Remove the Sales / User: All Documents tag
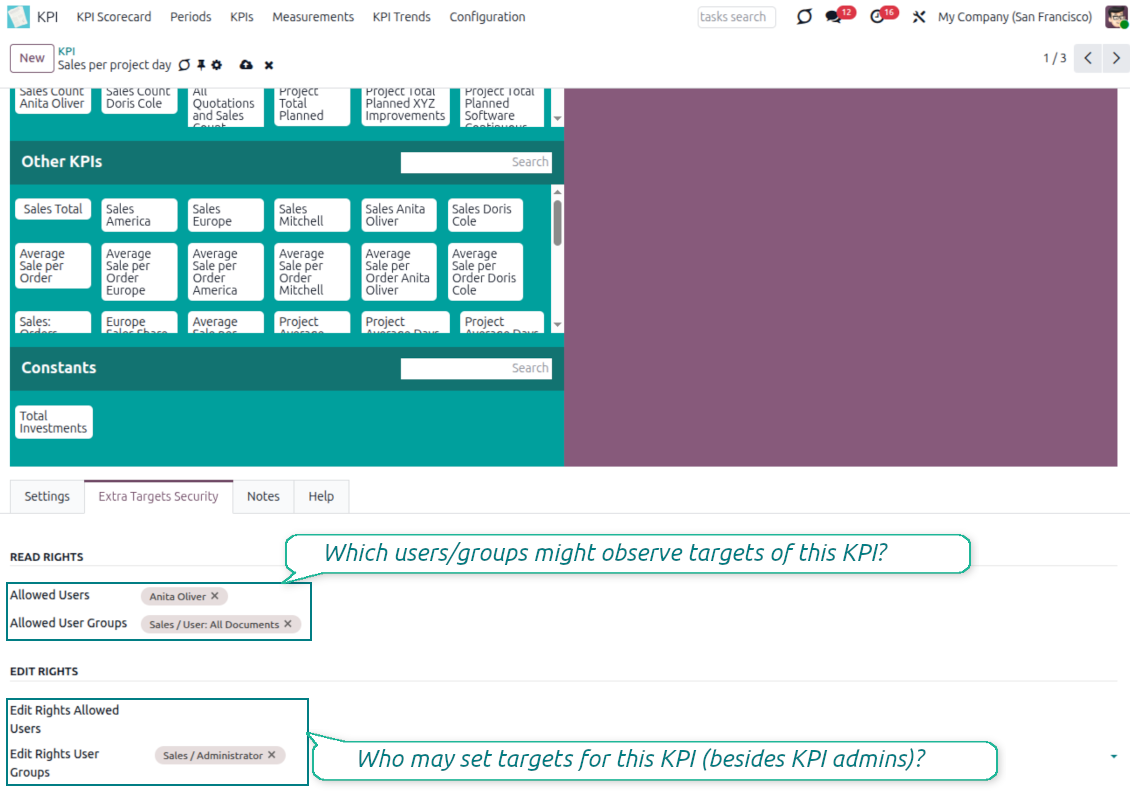The image size is (1130, 811). coord(288,624)
